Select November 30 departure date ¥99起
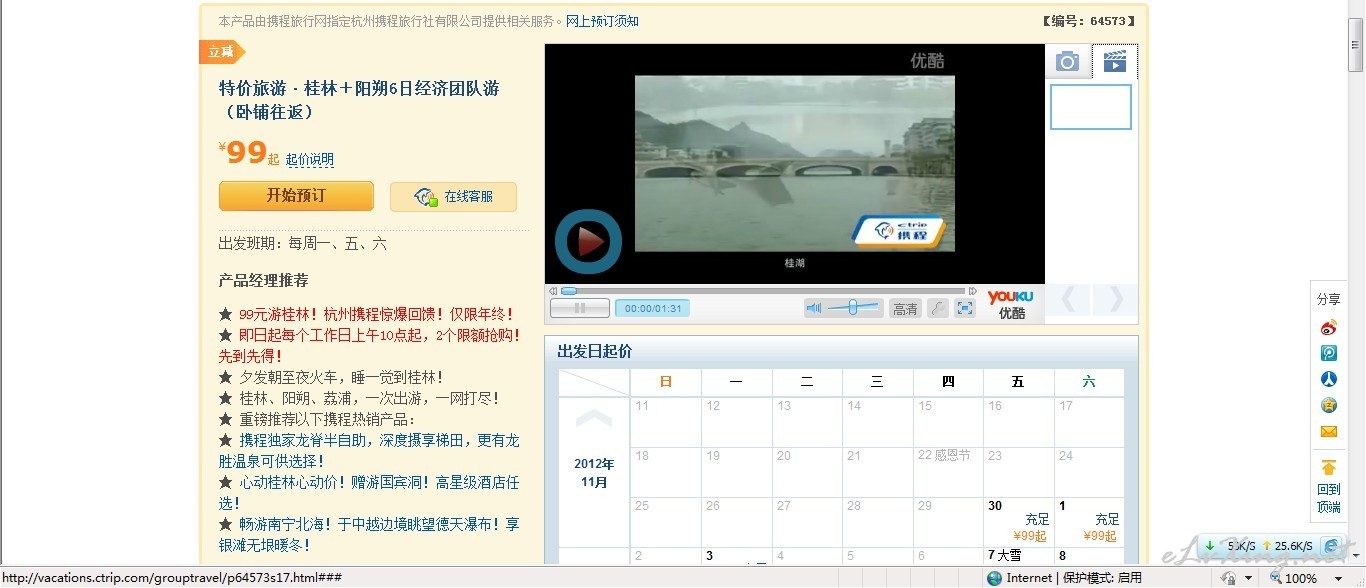Screen dimensions: 1366x588 (1018, 521)
